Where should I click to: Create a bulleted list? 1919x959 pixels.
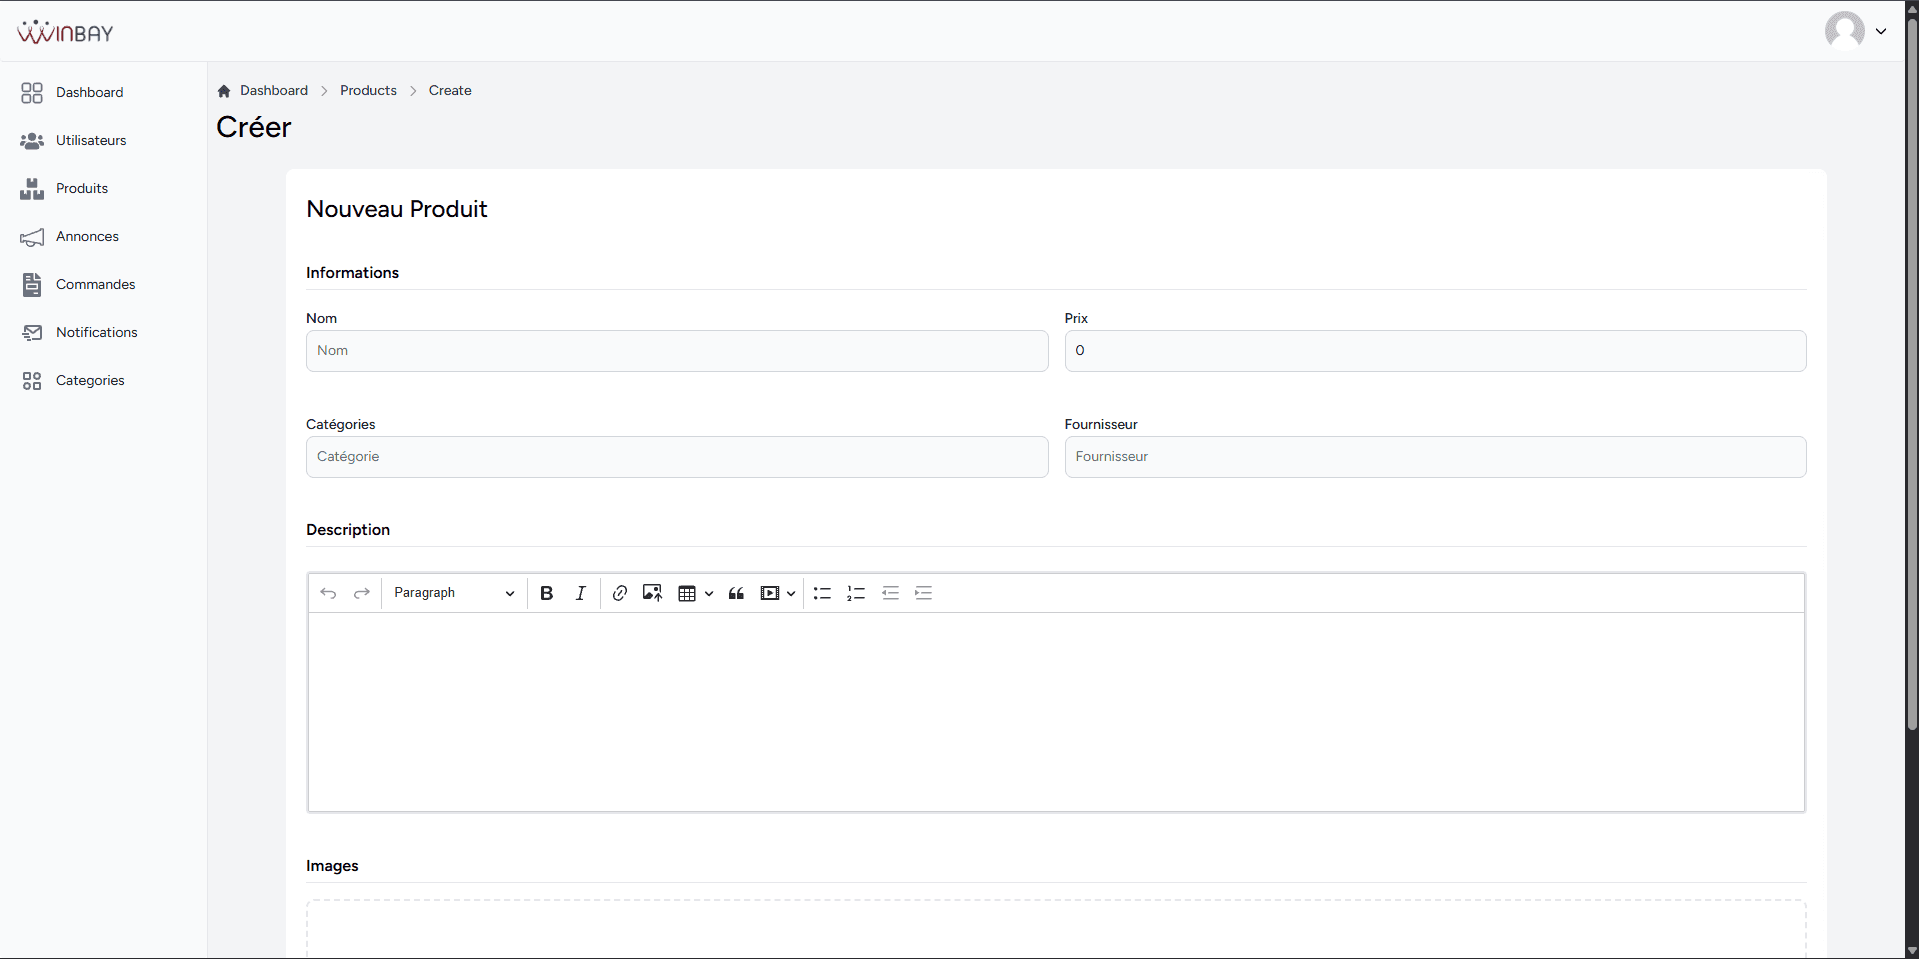[x=822, y=593]
